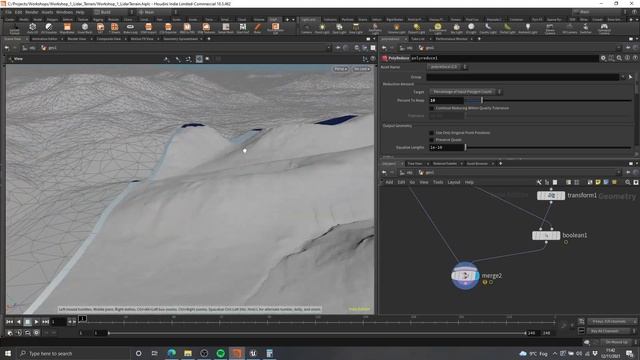Click geo1 path in network editor

point(426,172)
